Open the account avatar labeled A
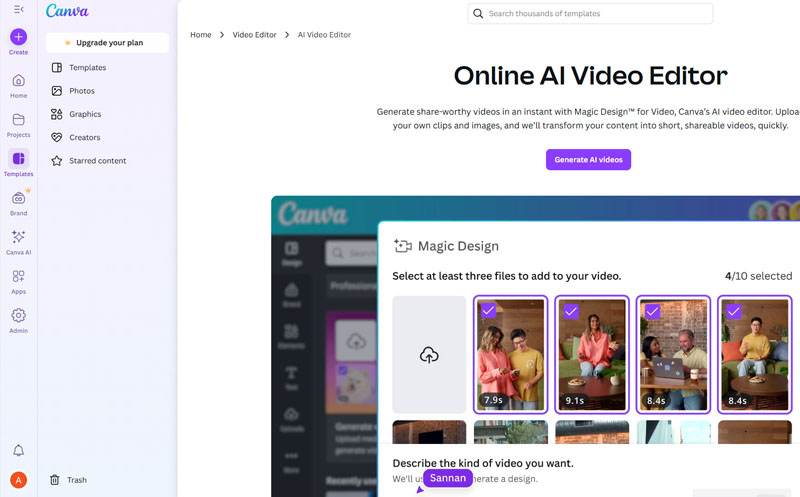Screen dimensions: 800x497 [18, 480]
